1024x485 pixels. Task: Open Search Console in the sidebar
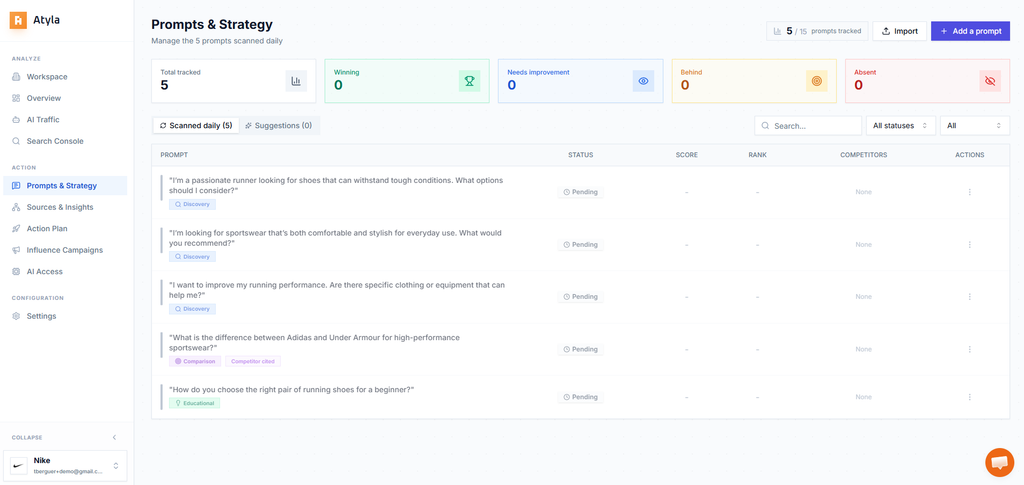[x=65, y=141]
